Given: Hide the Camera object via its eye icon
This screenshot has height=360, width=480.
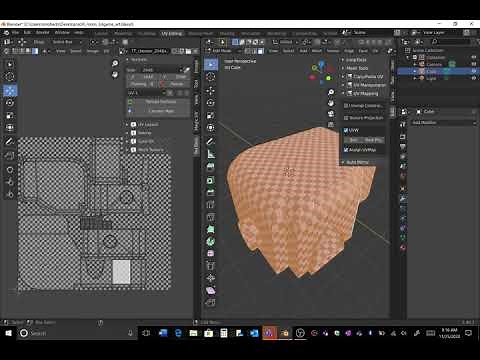Looking at the screenshot, I should tap(474, 64).
